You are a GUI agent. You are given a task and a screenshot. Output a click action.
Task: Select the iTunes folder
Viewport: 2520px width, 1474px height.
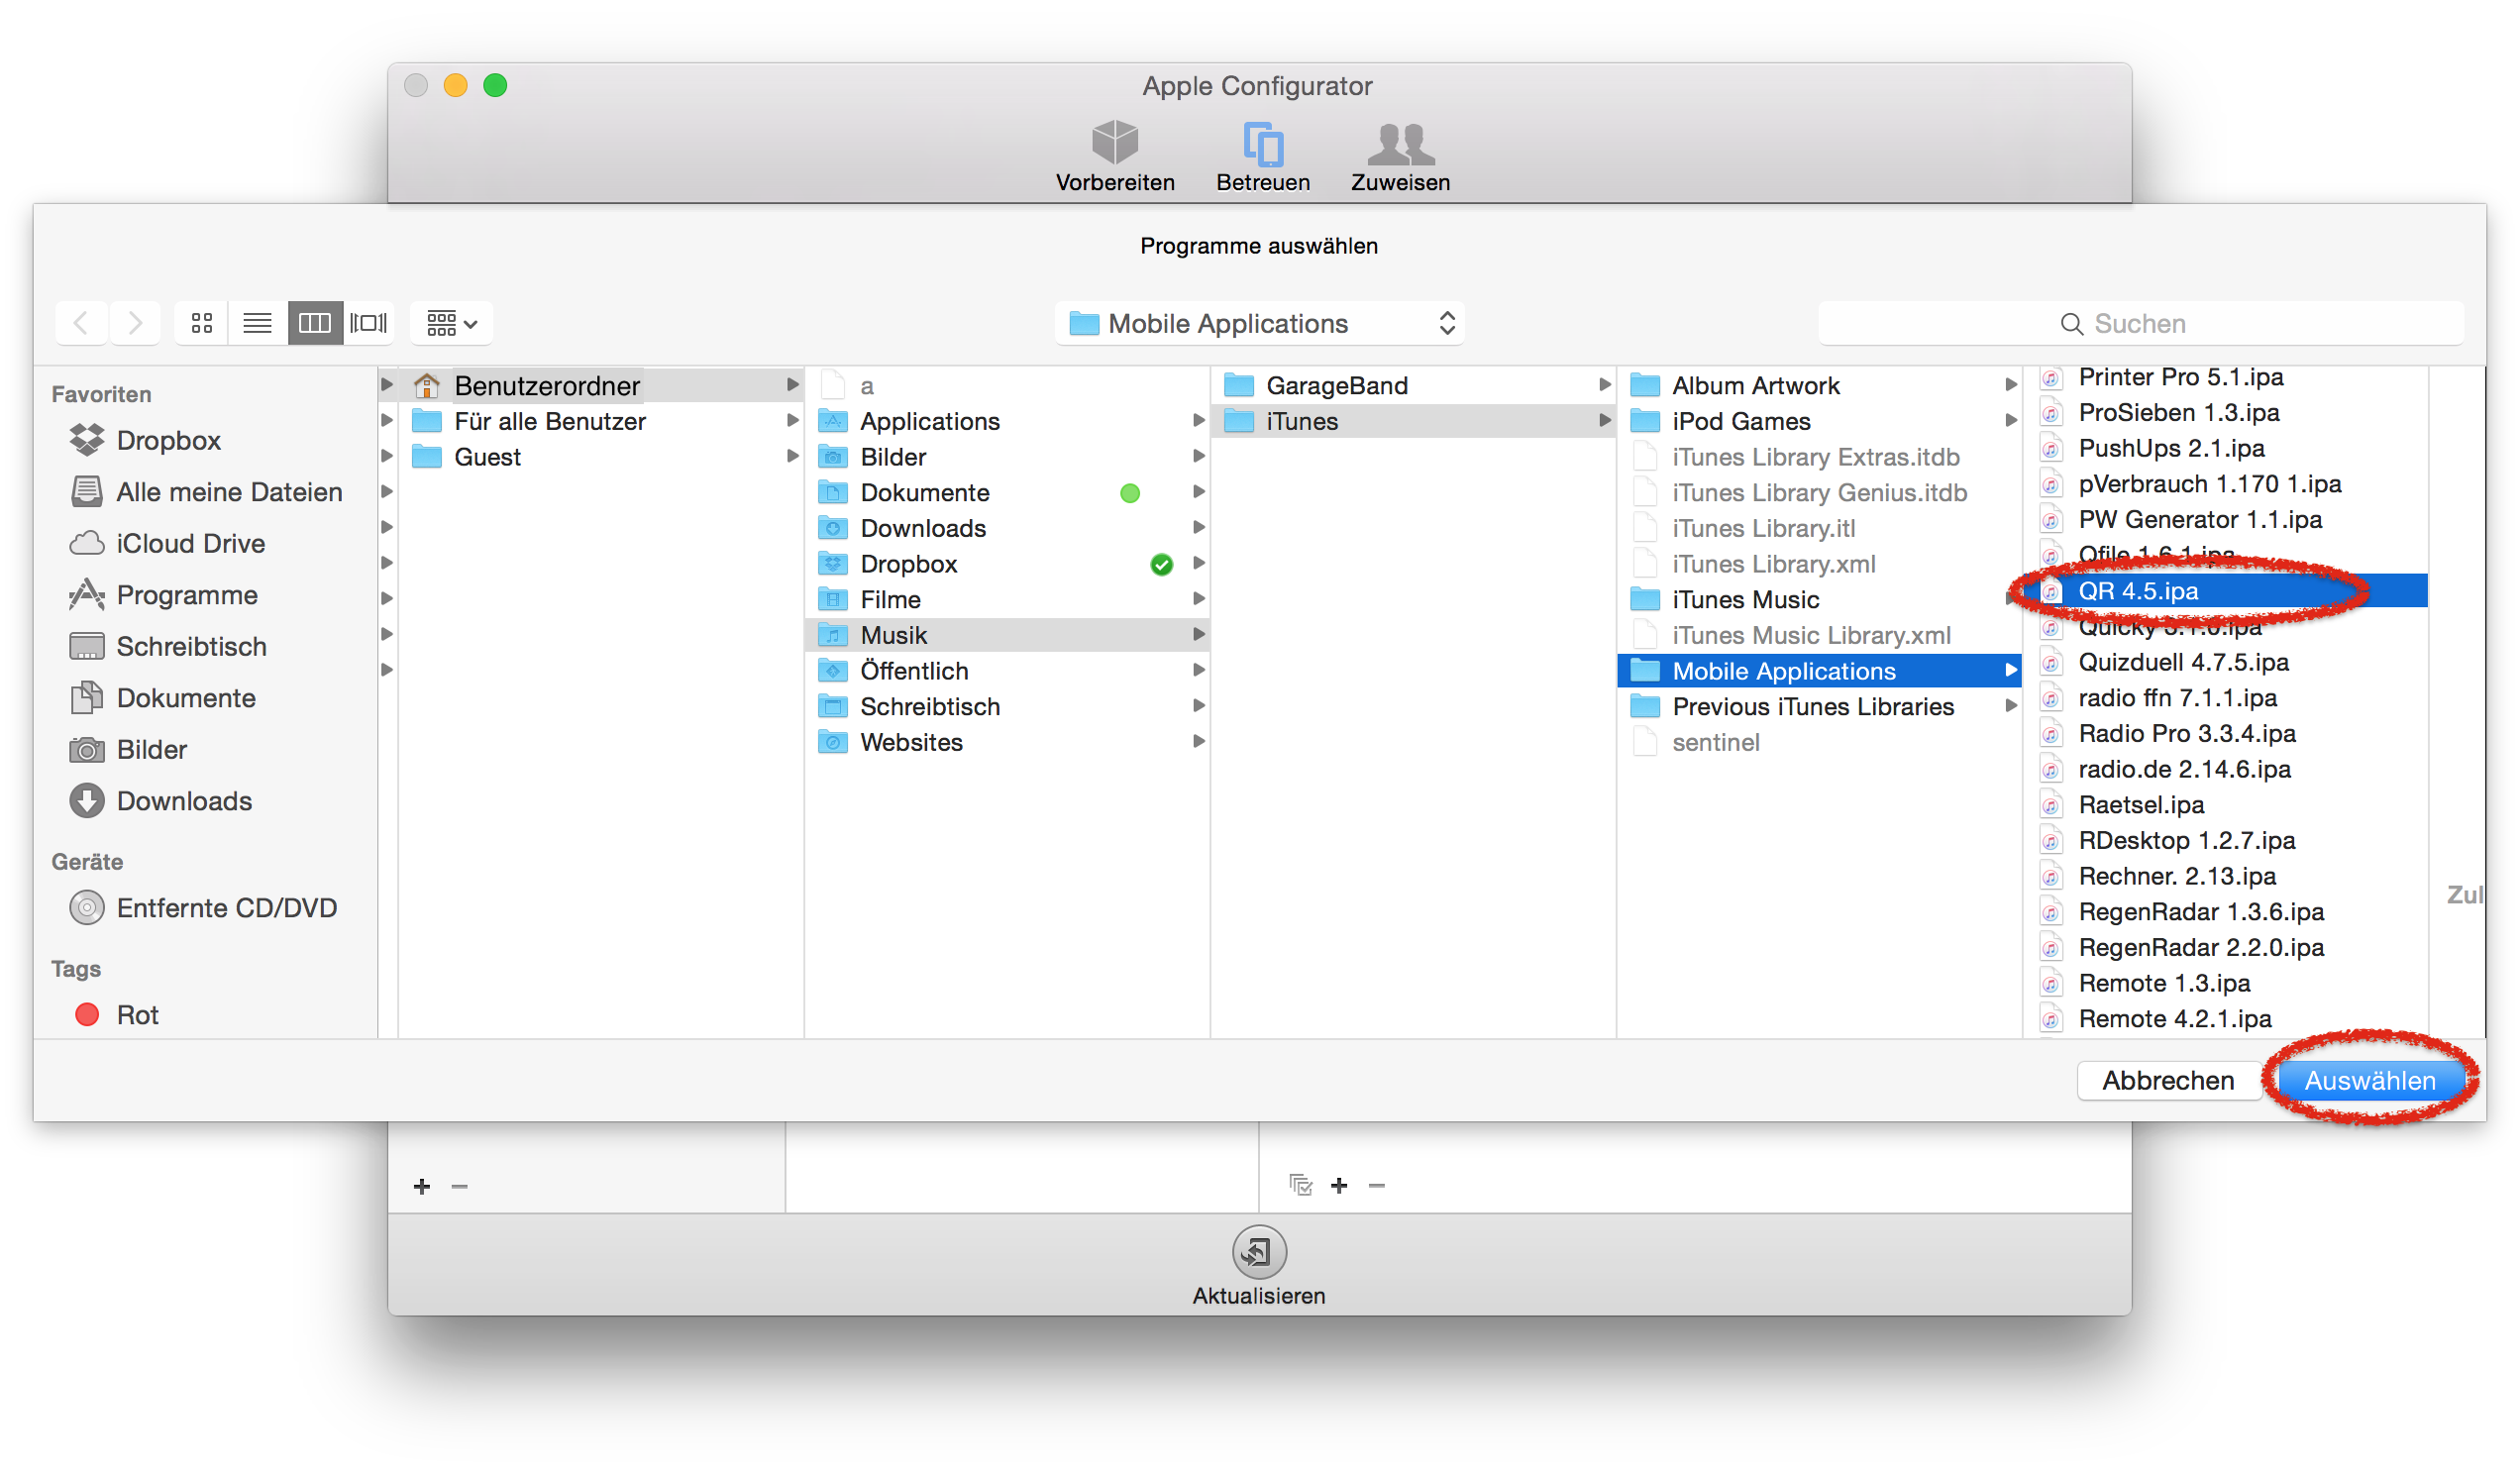pos(1413,421)
